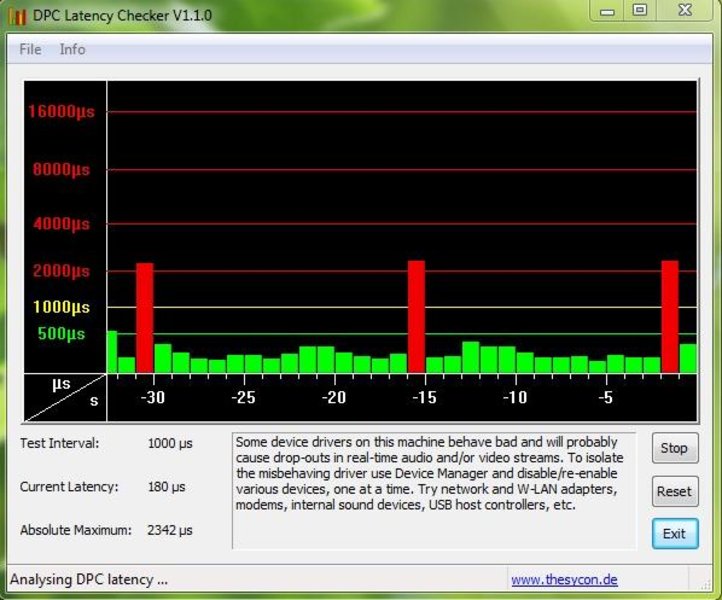Close the DPC Latency Checker window
The height and width of the screenshot is (600, 722).
click(x=685, y=10)
